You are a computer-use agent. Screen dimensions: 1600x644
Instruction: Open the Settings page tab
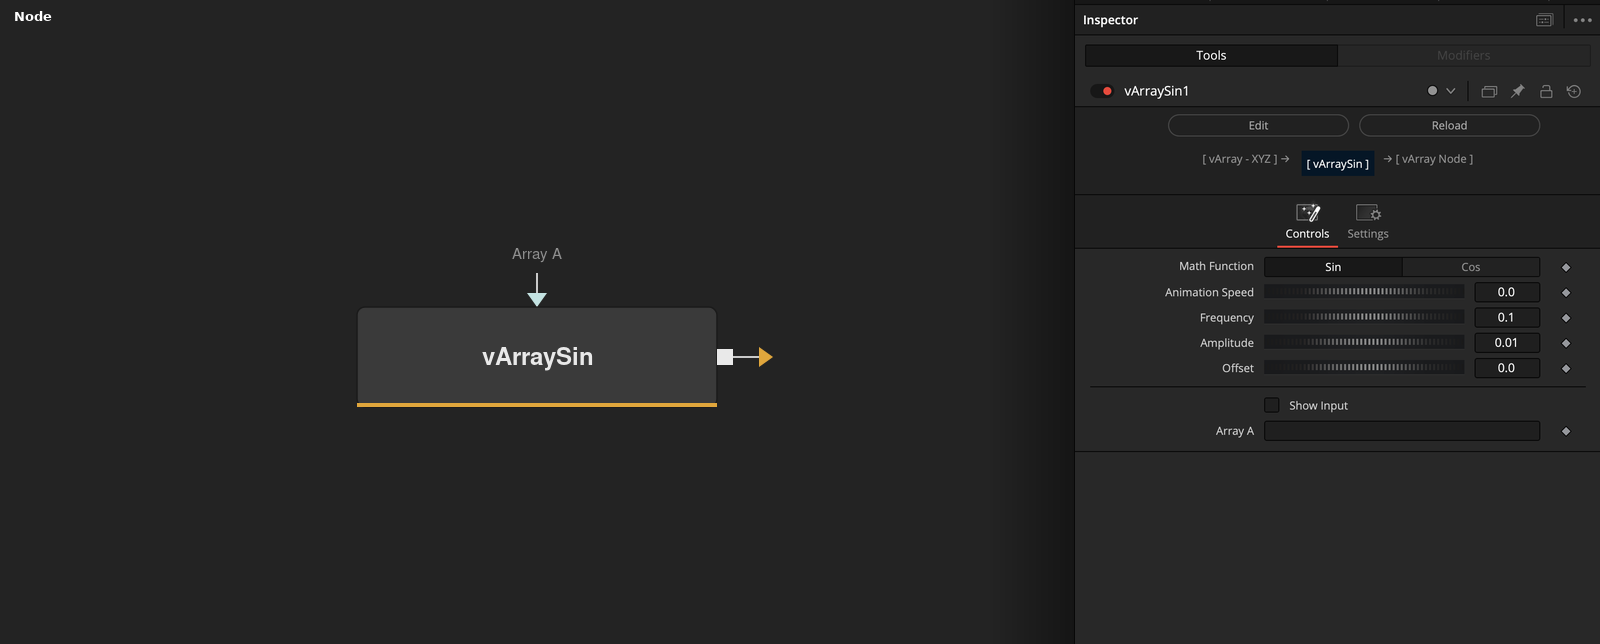[1368, 222]
